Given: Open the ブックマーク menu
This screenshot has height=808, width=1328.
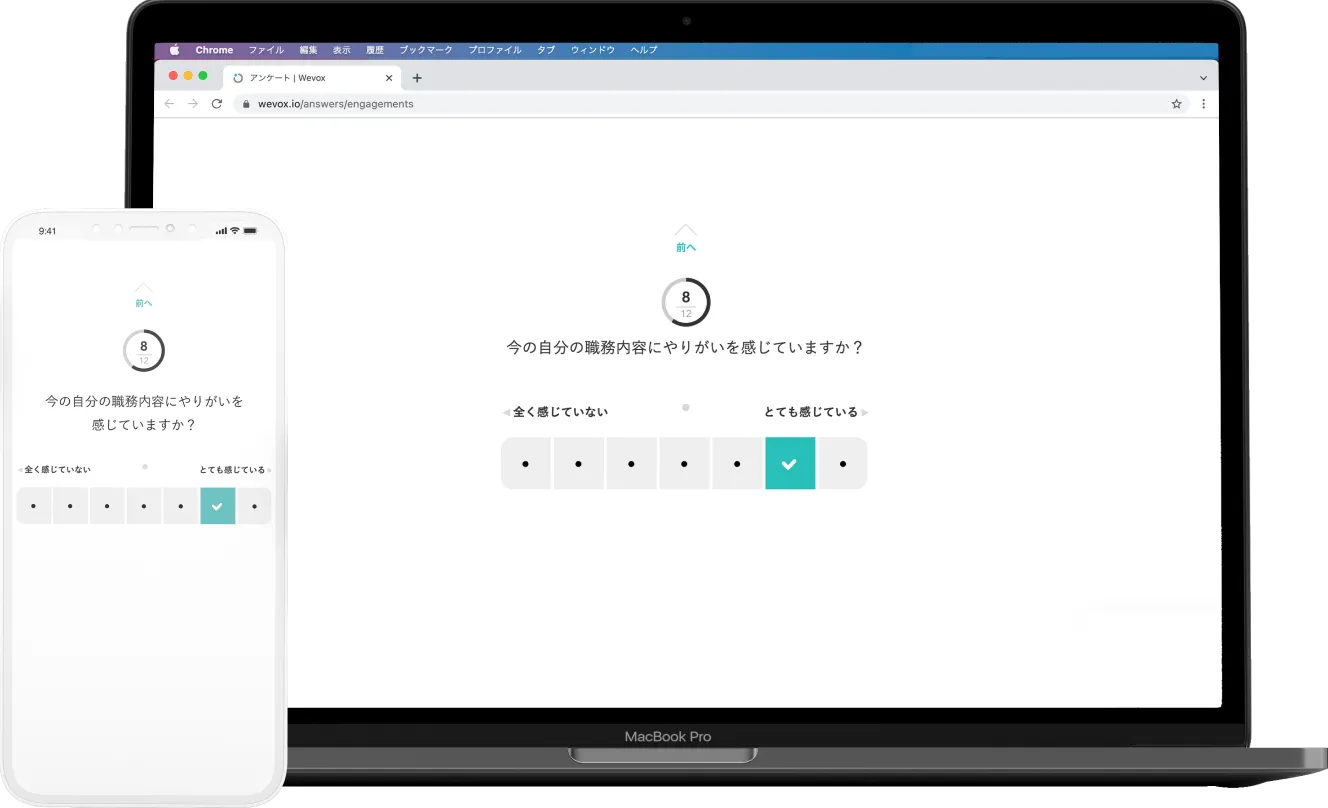Looking at the screenshot, I should 426,50.
